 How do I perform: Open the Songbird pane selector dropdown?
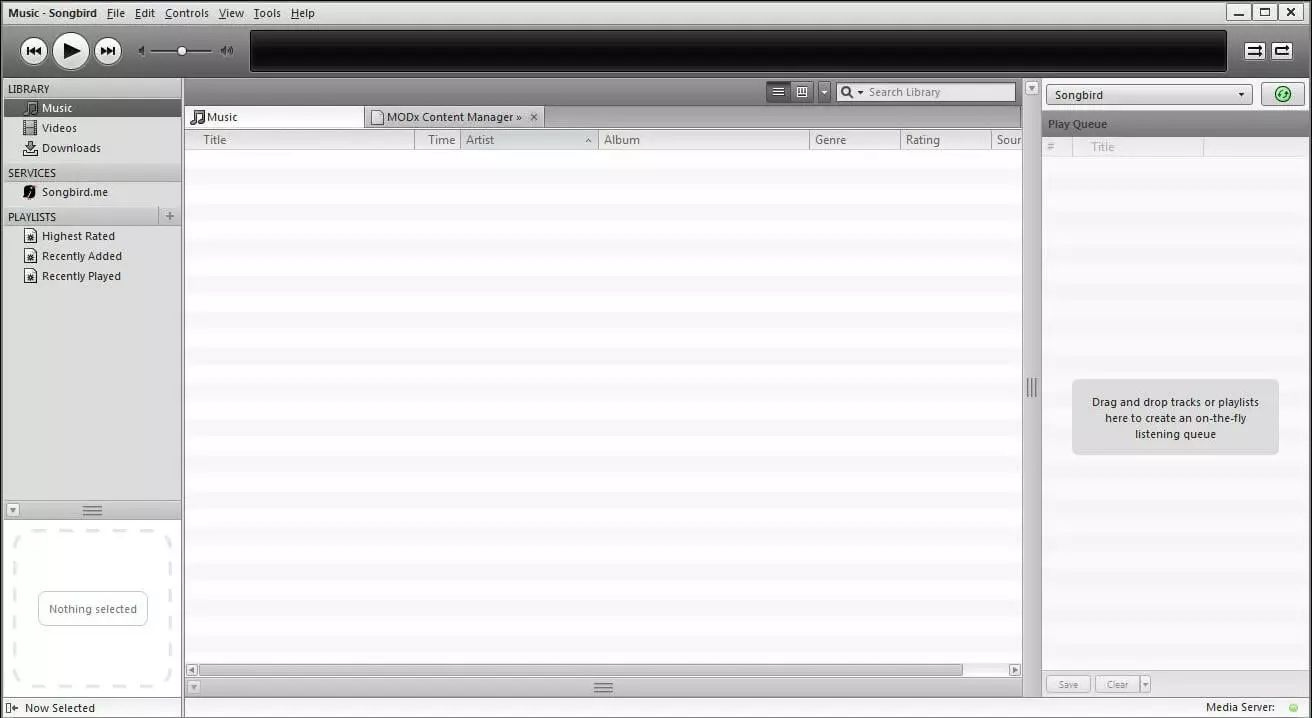[1149, 95]
